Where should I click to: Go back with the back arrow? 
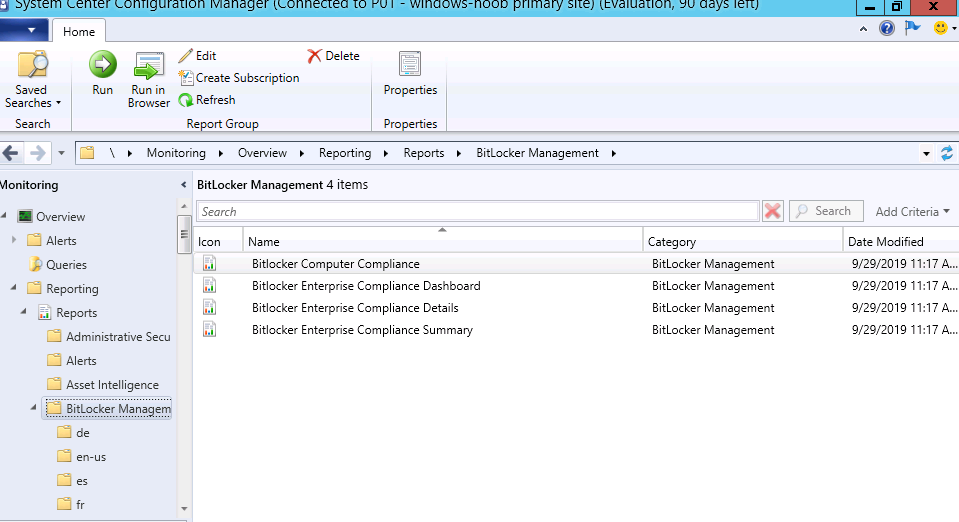pos(10,153)
